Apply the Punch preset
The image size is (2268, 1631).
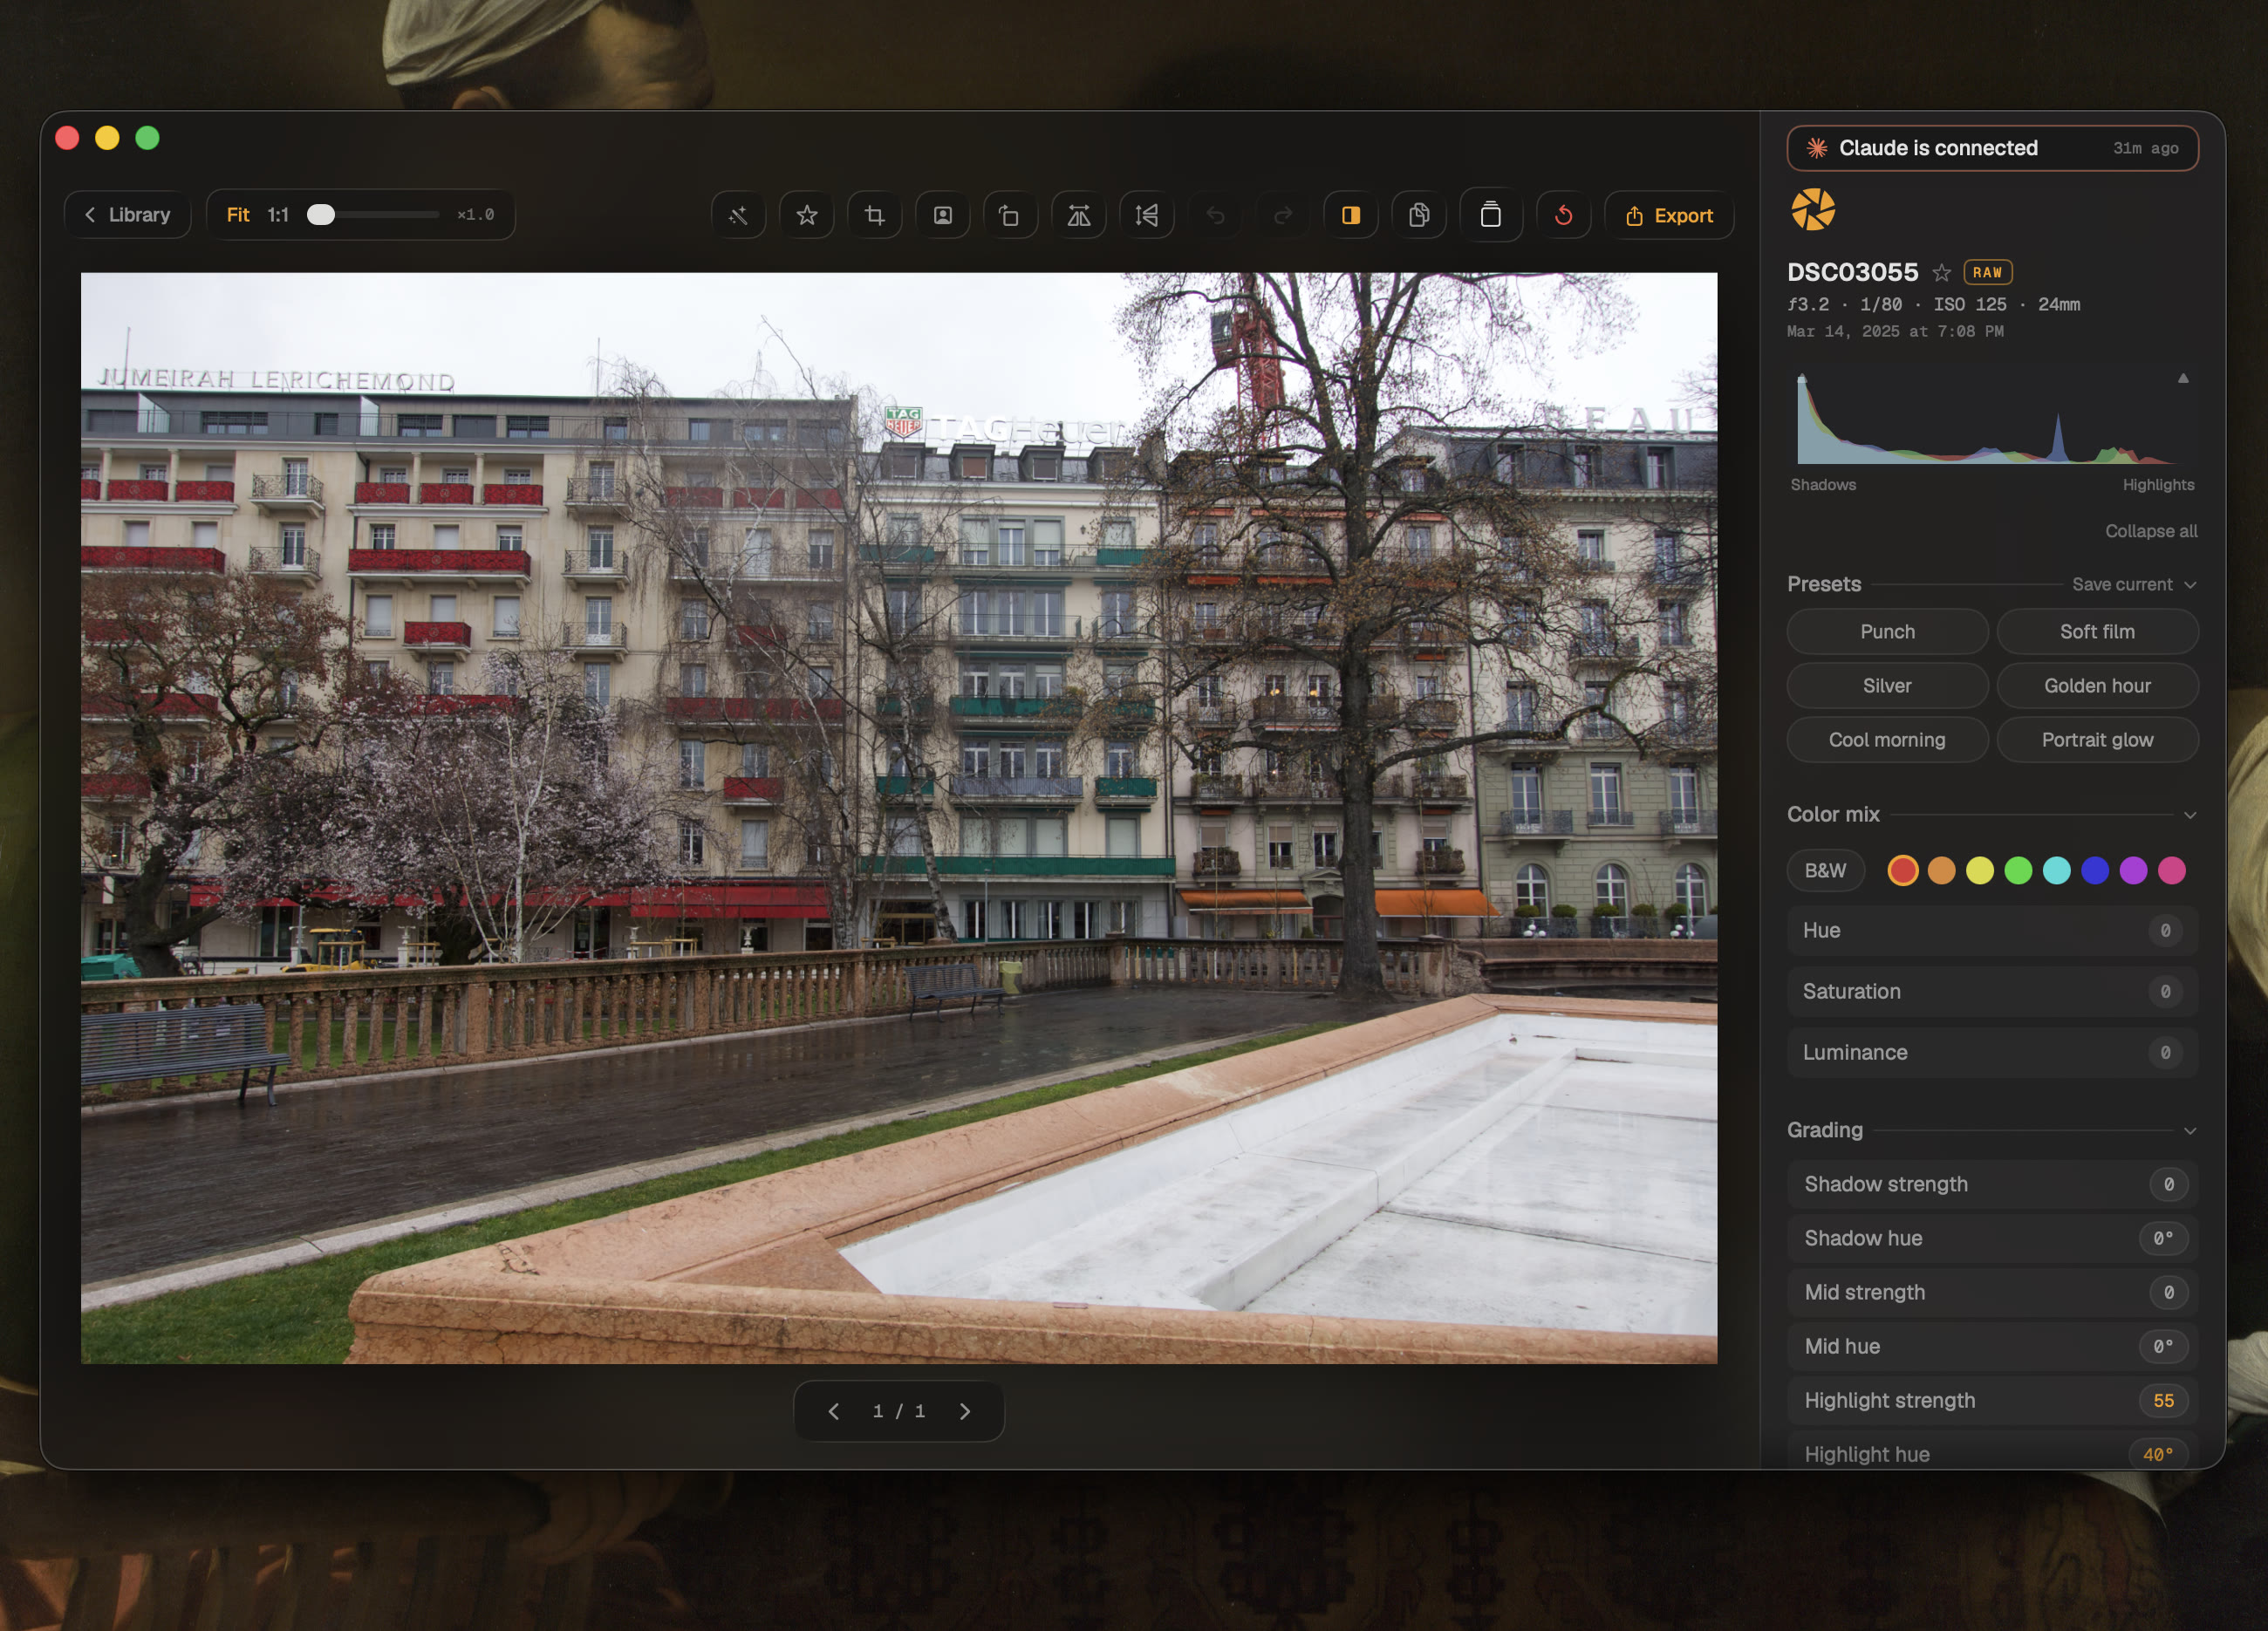1886,632
